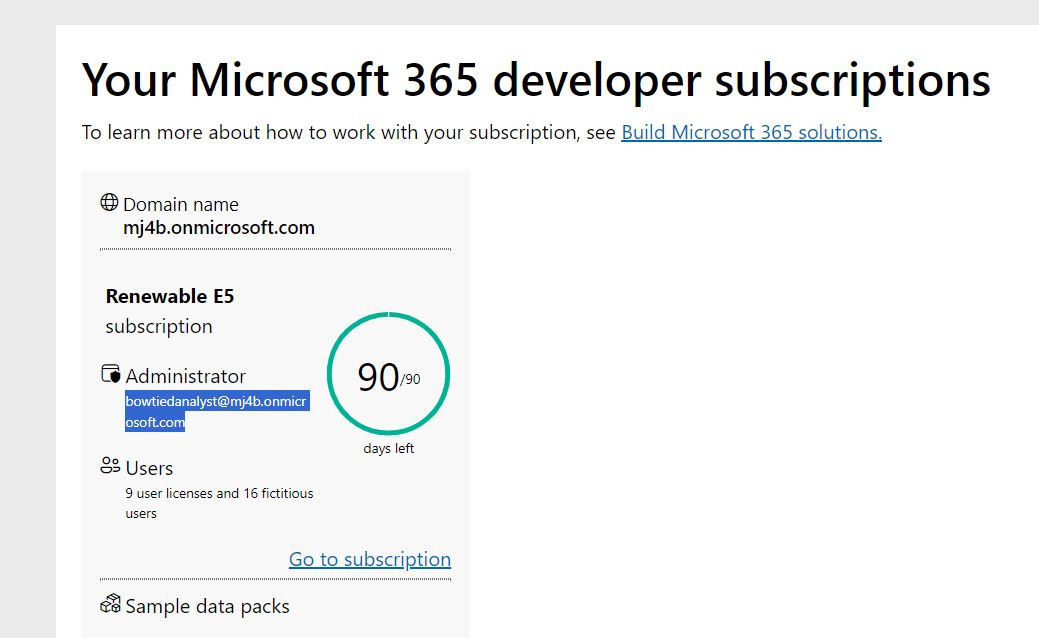Click the 90 days left progress ring

tap(388, 374)
